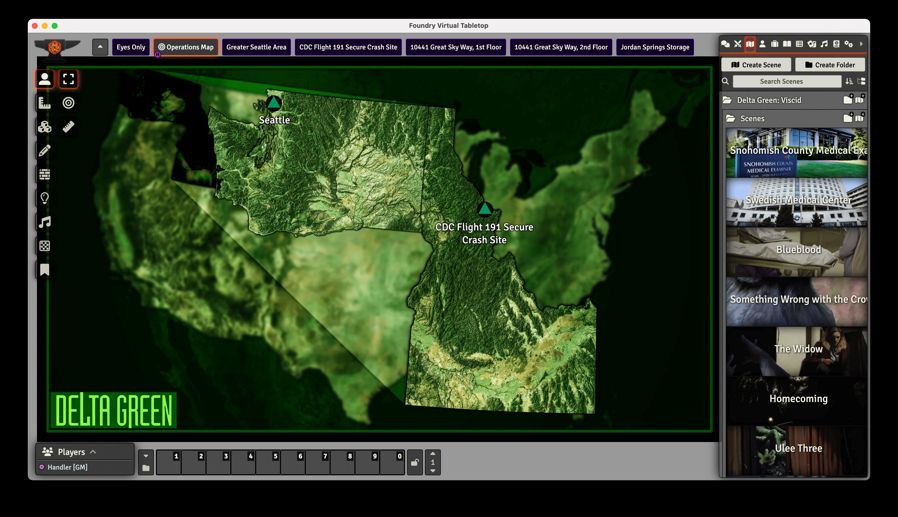Open the Ambient Sound Controls music icon

(45, 222)
